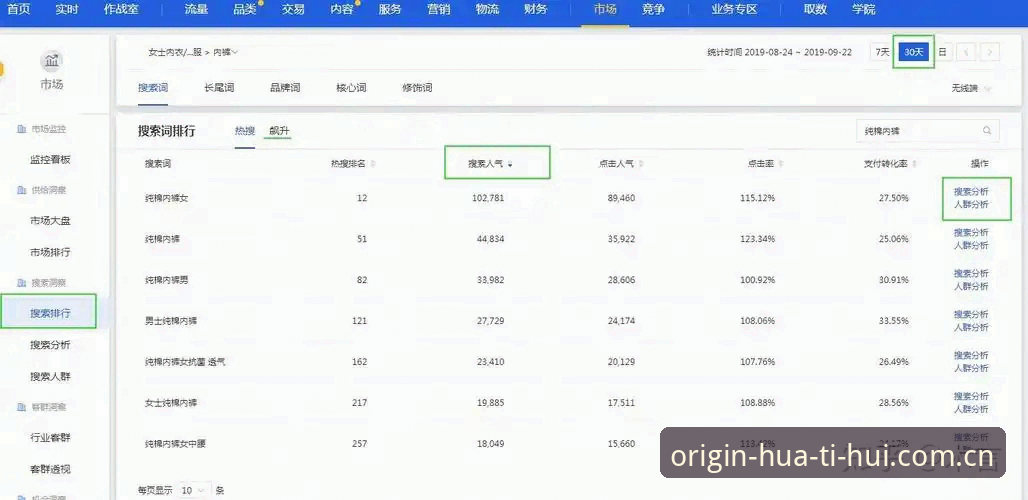Click the 102,781 search popularity value
The image size is (1028, 500).
click(488, 198)
